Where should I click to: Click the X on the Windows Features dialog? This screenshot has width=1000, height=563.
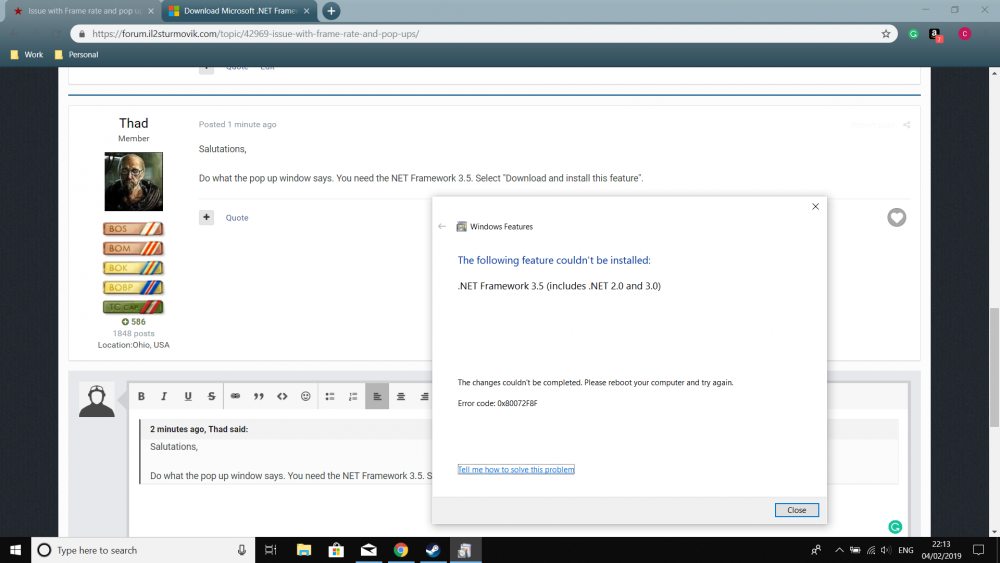point(815,207)
